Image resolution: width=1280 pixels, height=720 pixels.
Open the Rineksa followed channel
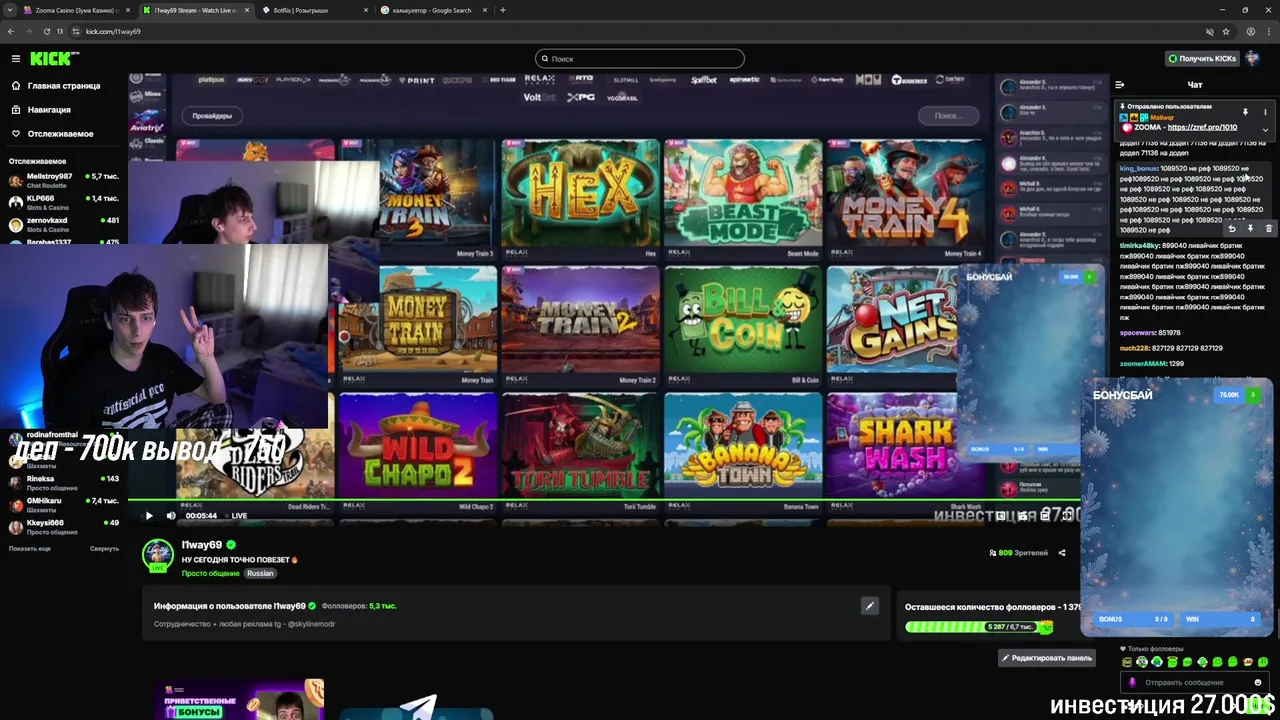(x=64, y=482)
